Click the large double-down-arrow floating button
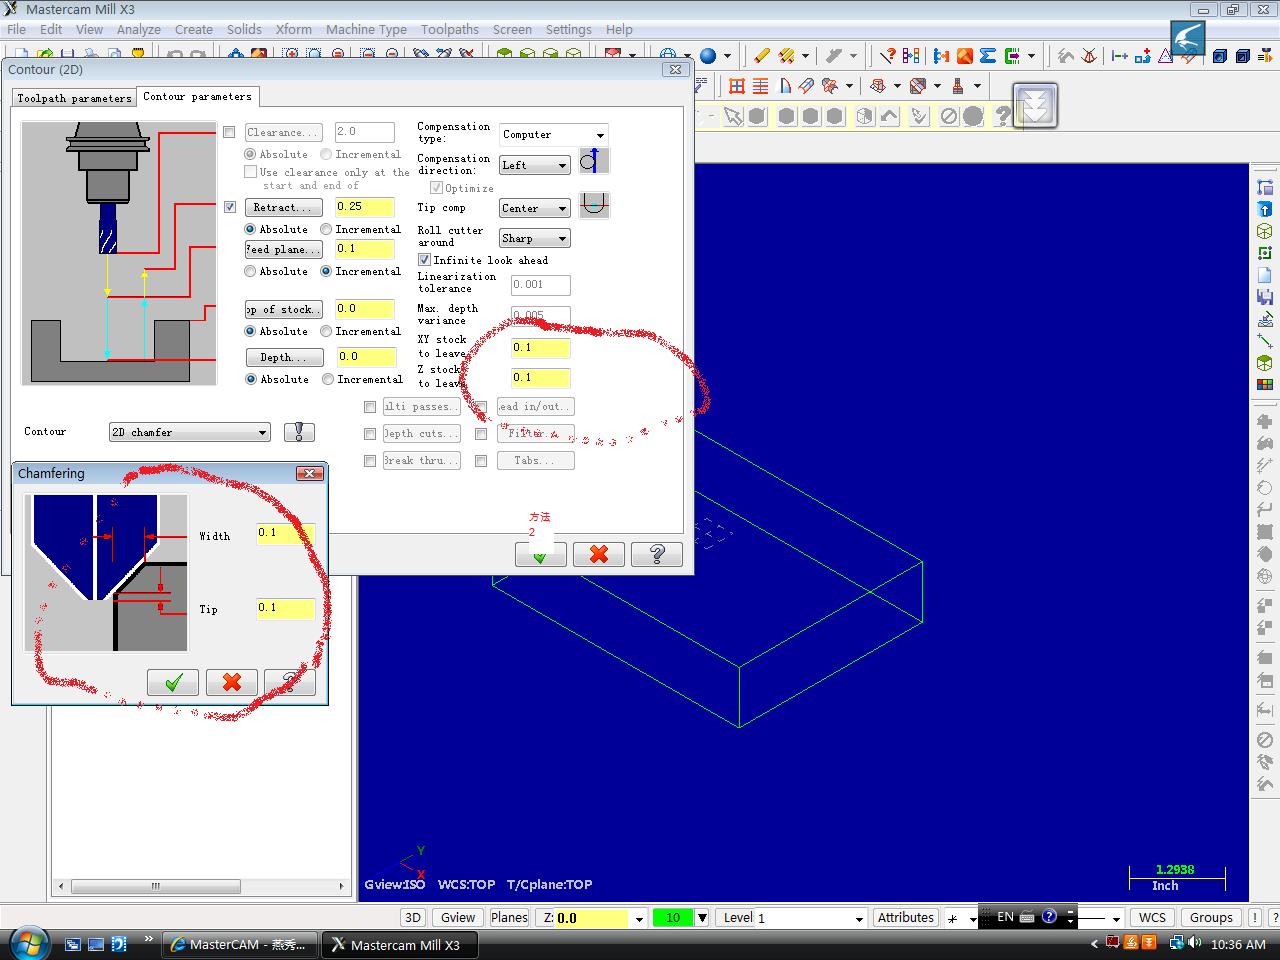This screenshot has width=1280, height=960. (1035, 105)
